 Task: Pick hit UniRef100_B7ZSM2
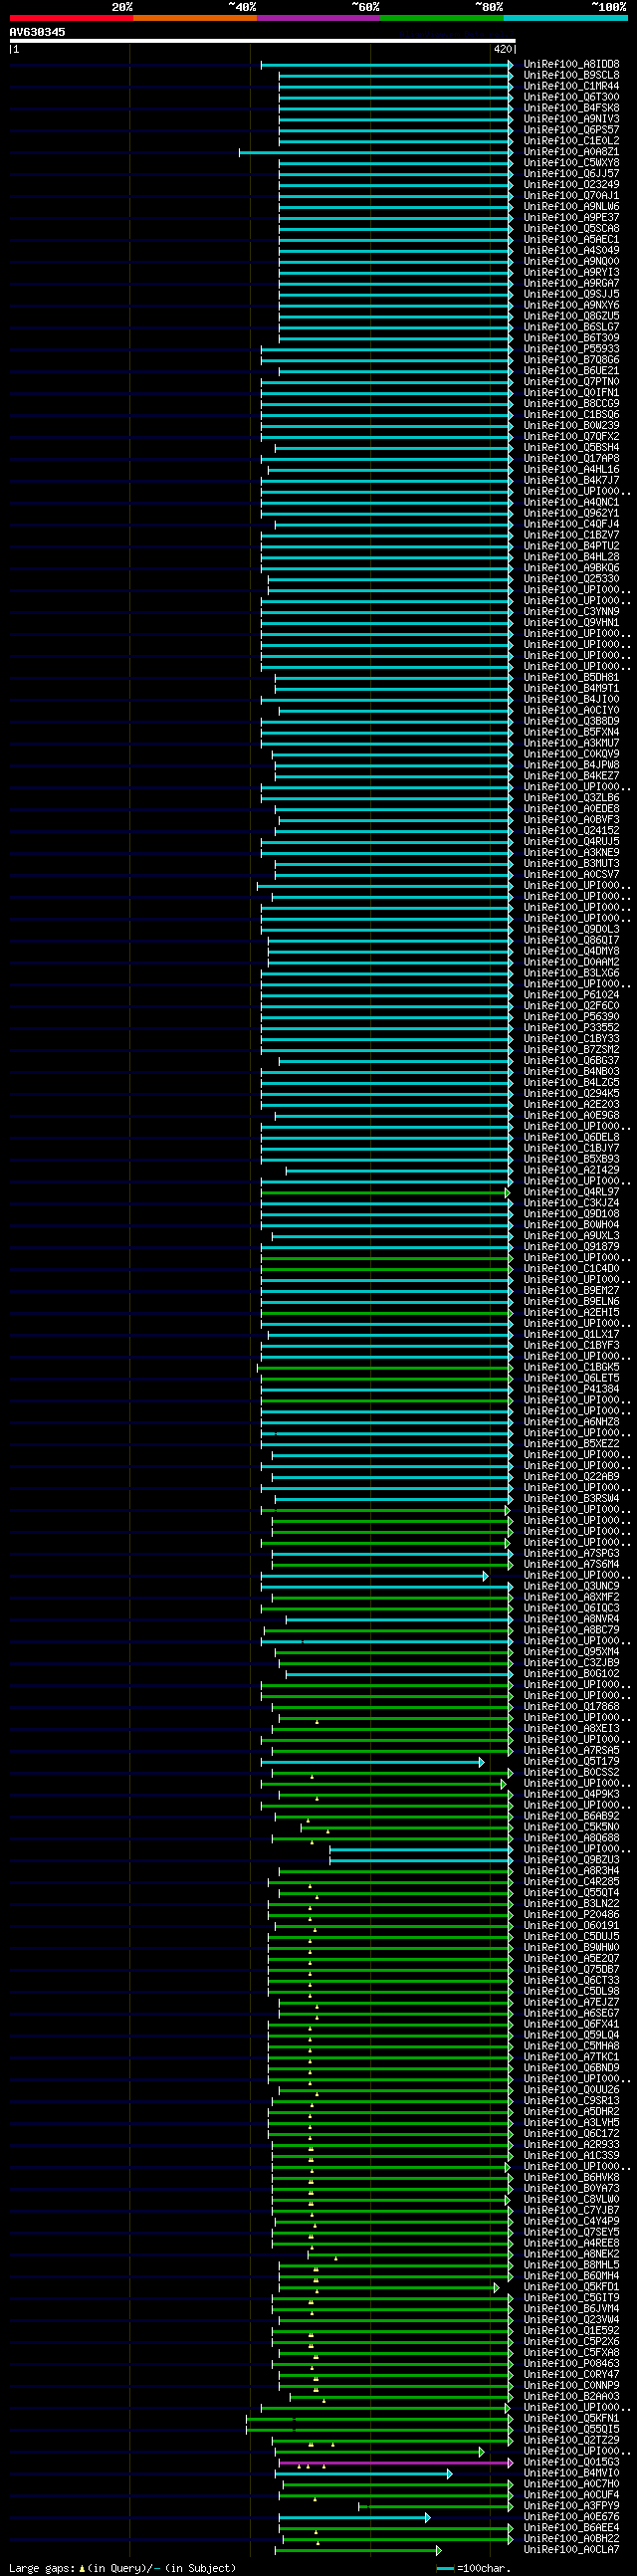pos(571,1051)
